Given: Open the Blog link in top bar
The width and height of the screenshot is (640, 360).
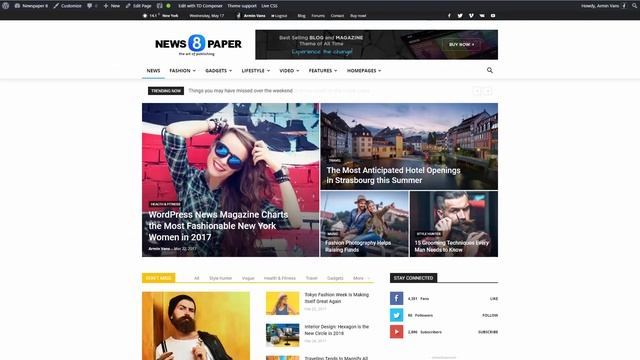Looking at the screenshot, I should (x=302, y=16).
